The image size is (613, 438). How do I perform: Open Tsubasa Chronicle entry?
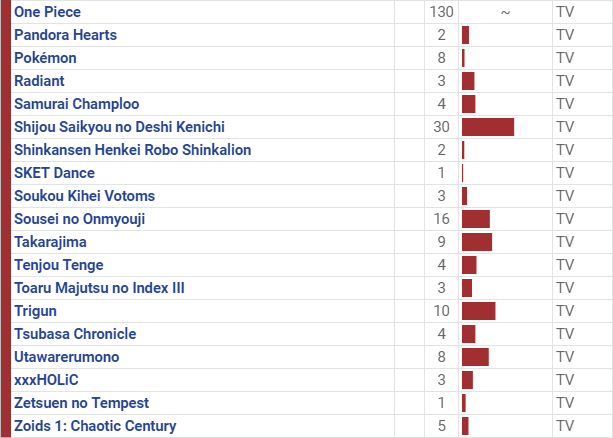75,334
